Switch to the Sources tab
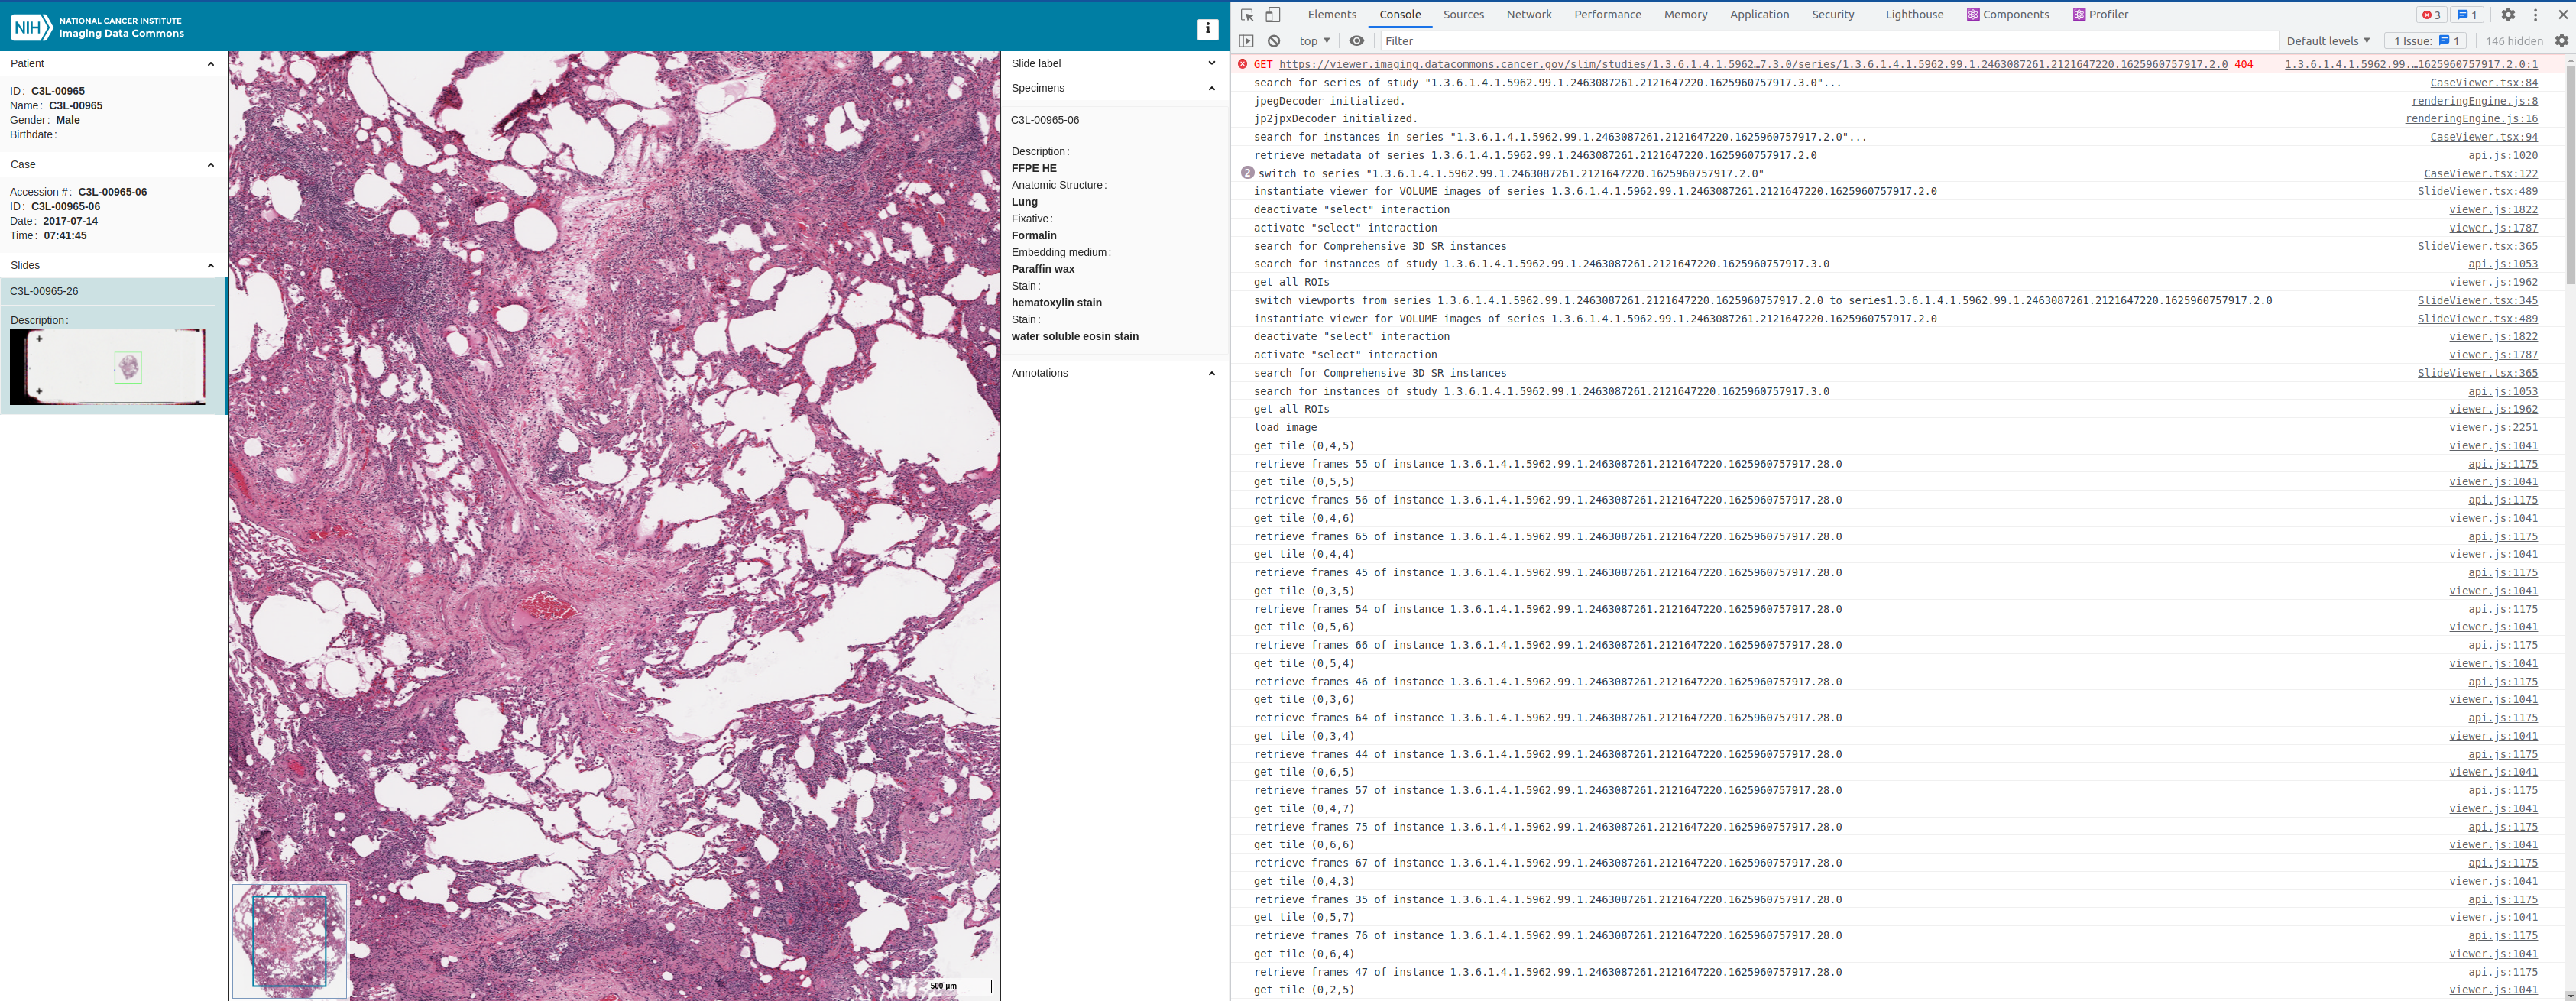The height and width of the screenshot is (1001, 2576). point(1463,15)
